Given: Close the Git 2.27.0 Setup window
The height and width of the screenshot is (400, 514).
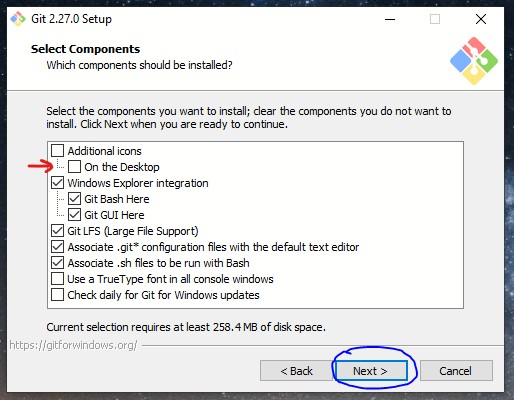Looking at the screenshot, I should tap(481, 19).
